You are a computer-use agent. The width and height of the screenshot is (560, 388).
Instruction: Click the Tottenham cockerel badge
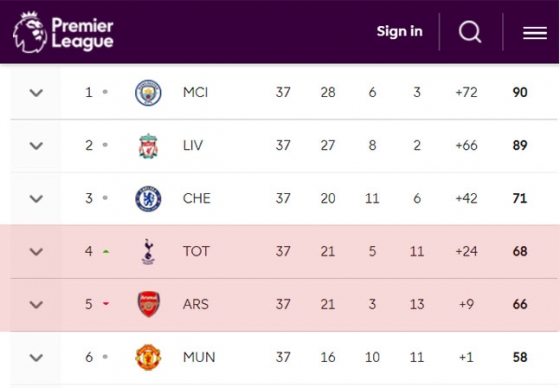148,252
